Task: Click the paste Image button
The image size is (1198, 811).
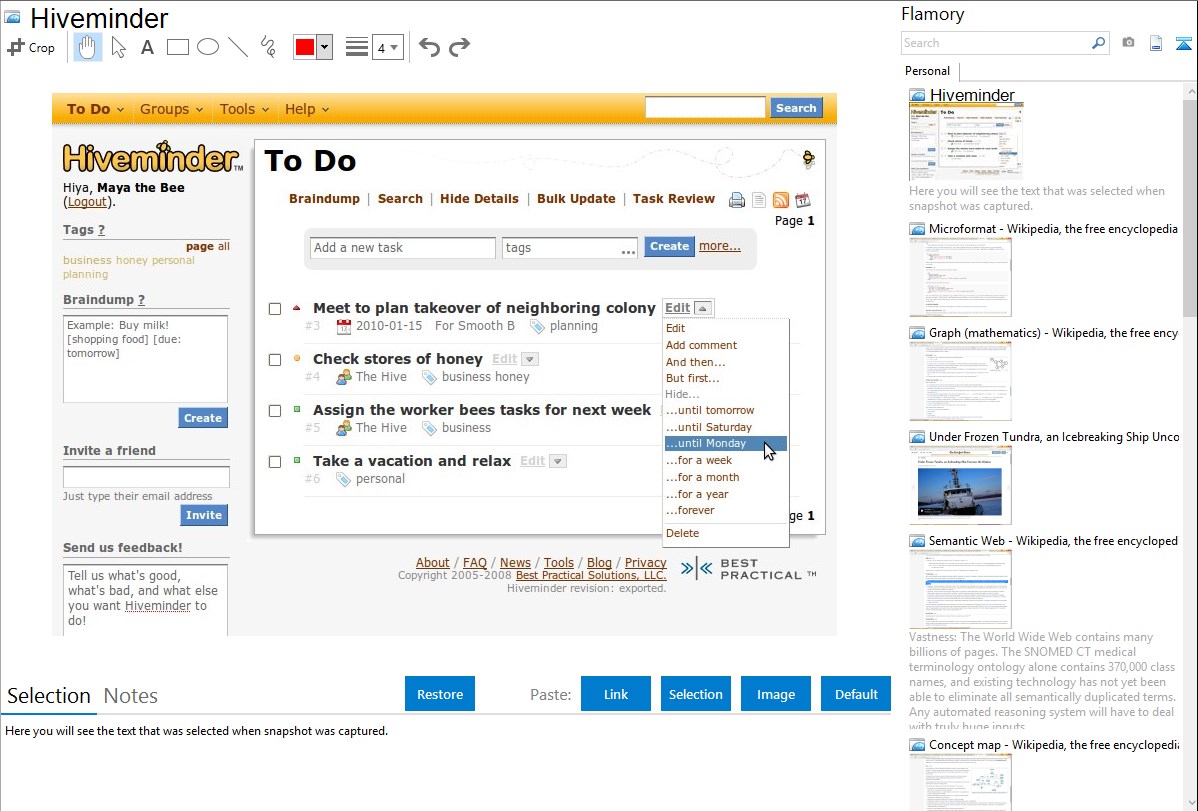Action: [776, 694]
